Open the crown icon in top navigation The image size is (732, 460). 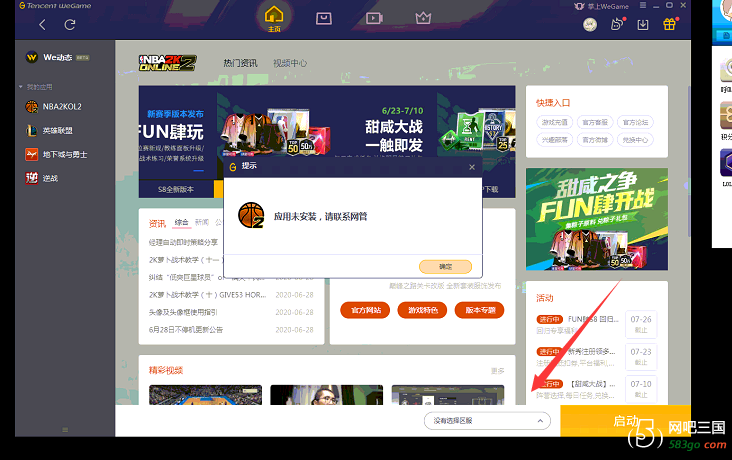pyautogui.click(x=423, y=18)
